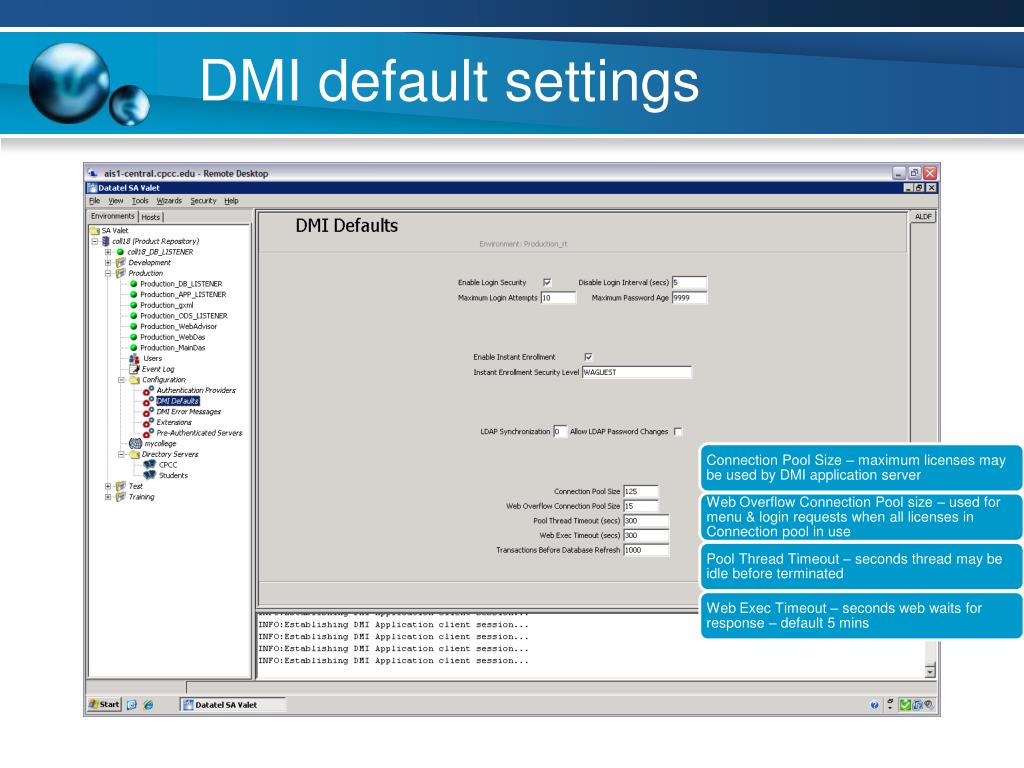The image size is (1024, 768).
Task: Click the gear icon beside DMI Error Messages
Action: point(148,411)
